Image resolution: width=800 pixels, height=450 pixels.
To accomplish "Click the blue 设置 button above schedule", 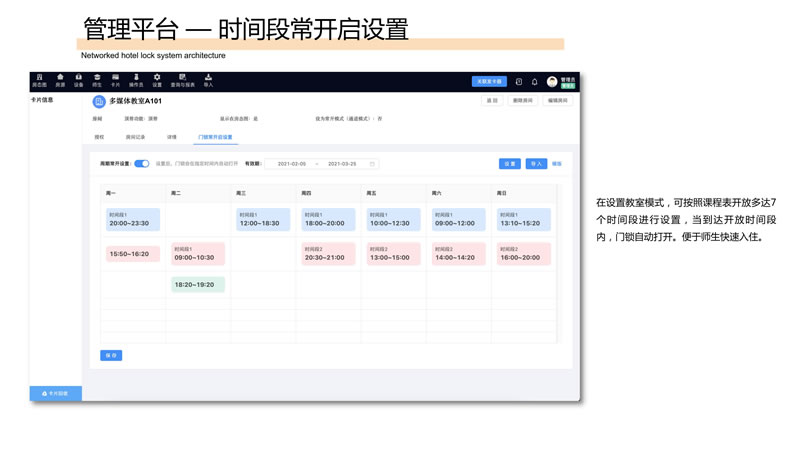I will 510,164.
